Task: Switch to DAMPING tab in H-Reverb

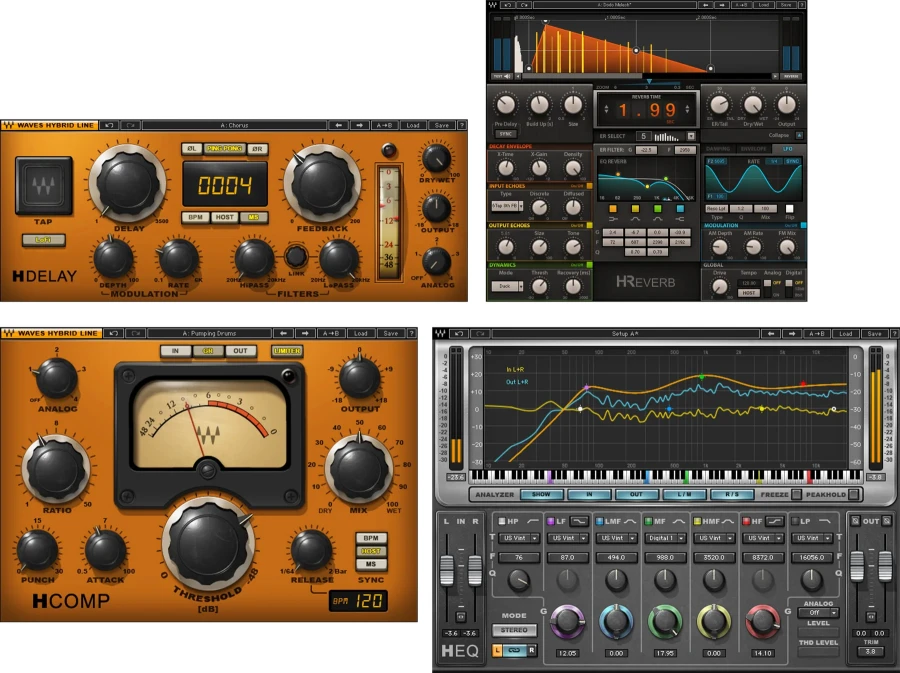Action: 717,149
